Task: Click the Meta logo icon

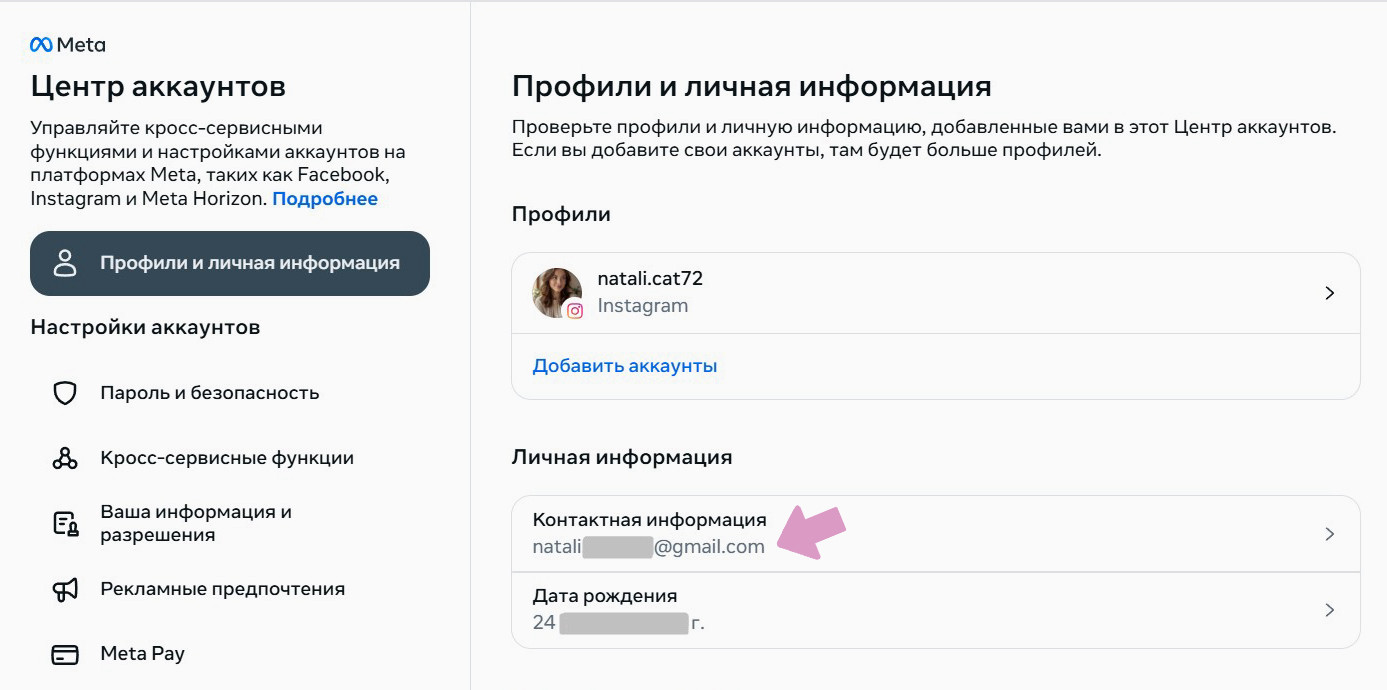Action: [44, 43]
